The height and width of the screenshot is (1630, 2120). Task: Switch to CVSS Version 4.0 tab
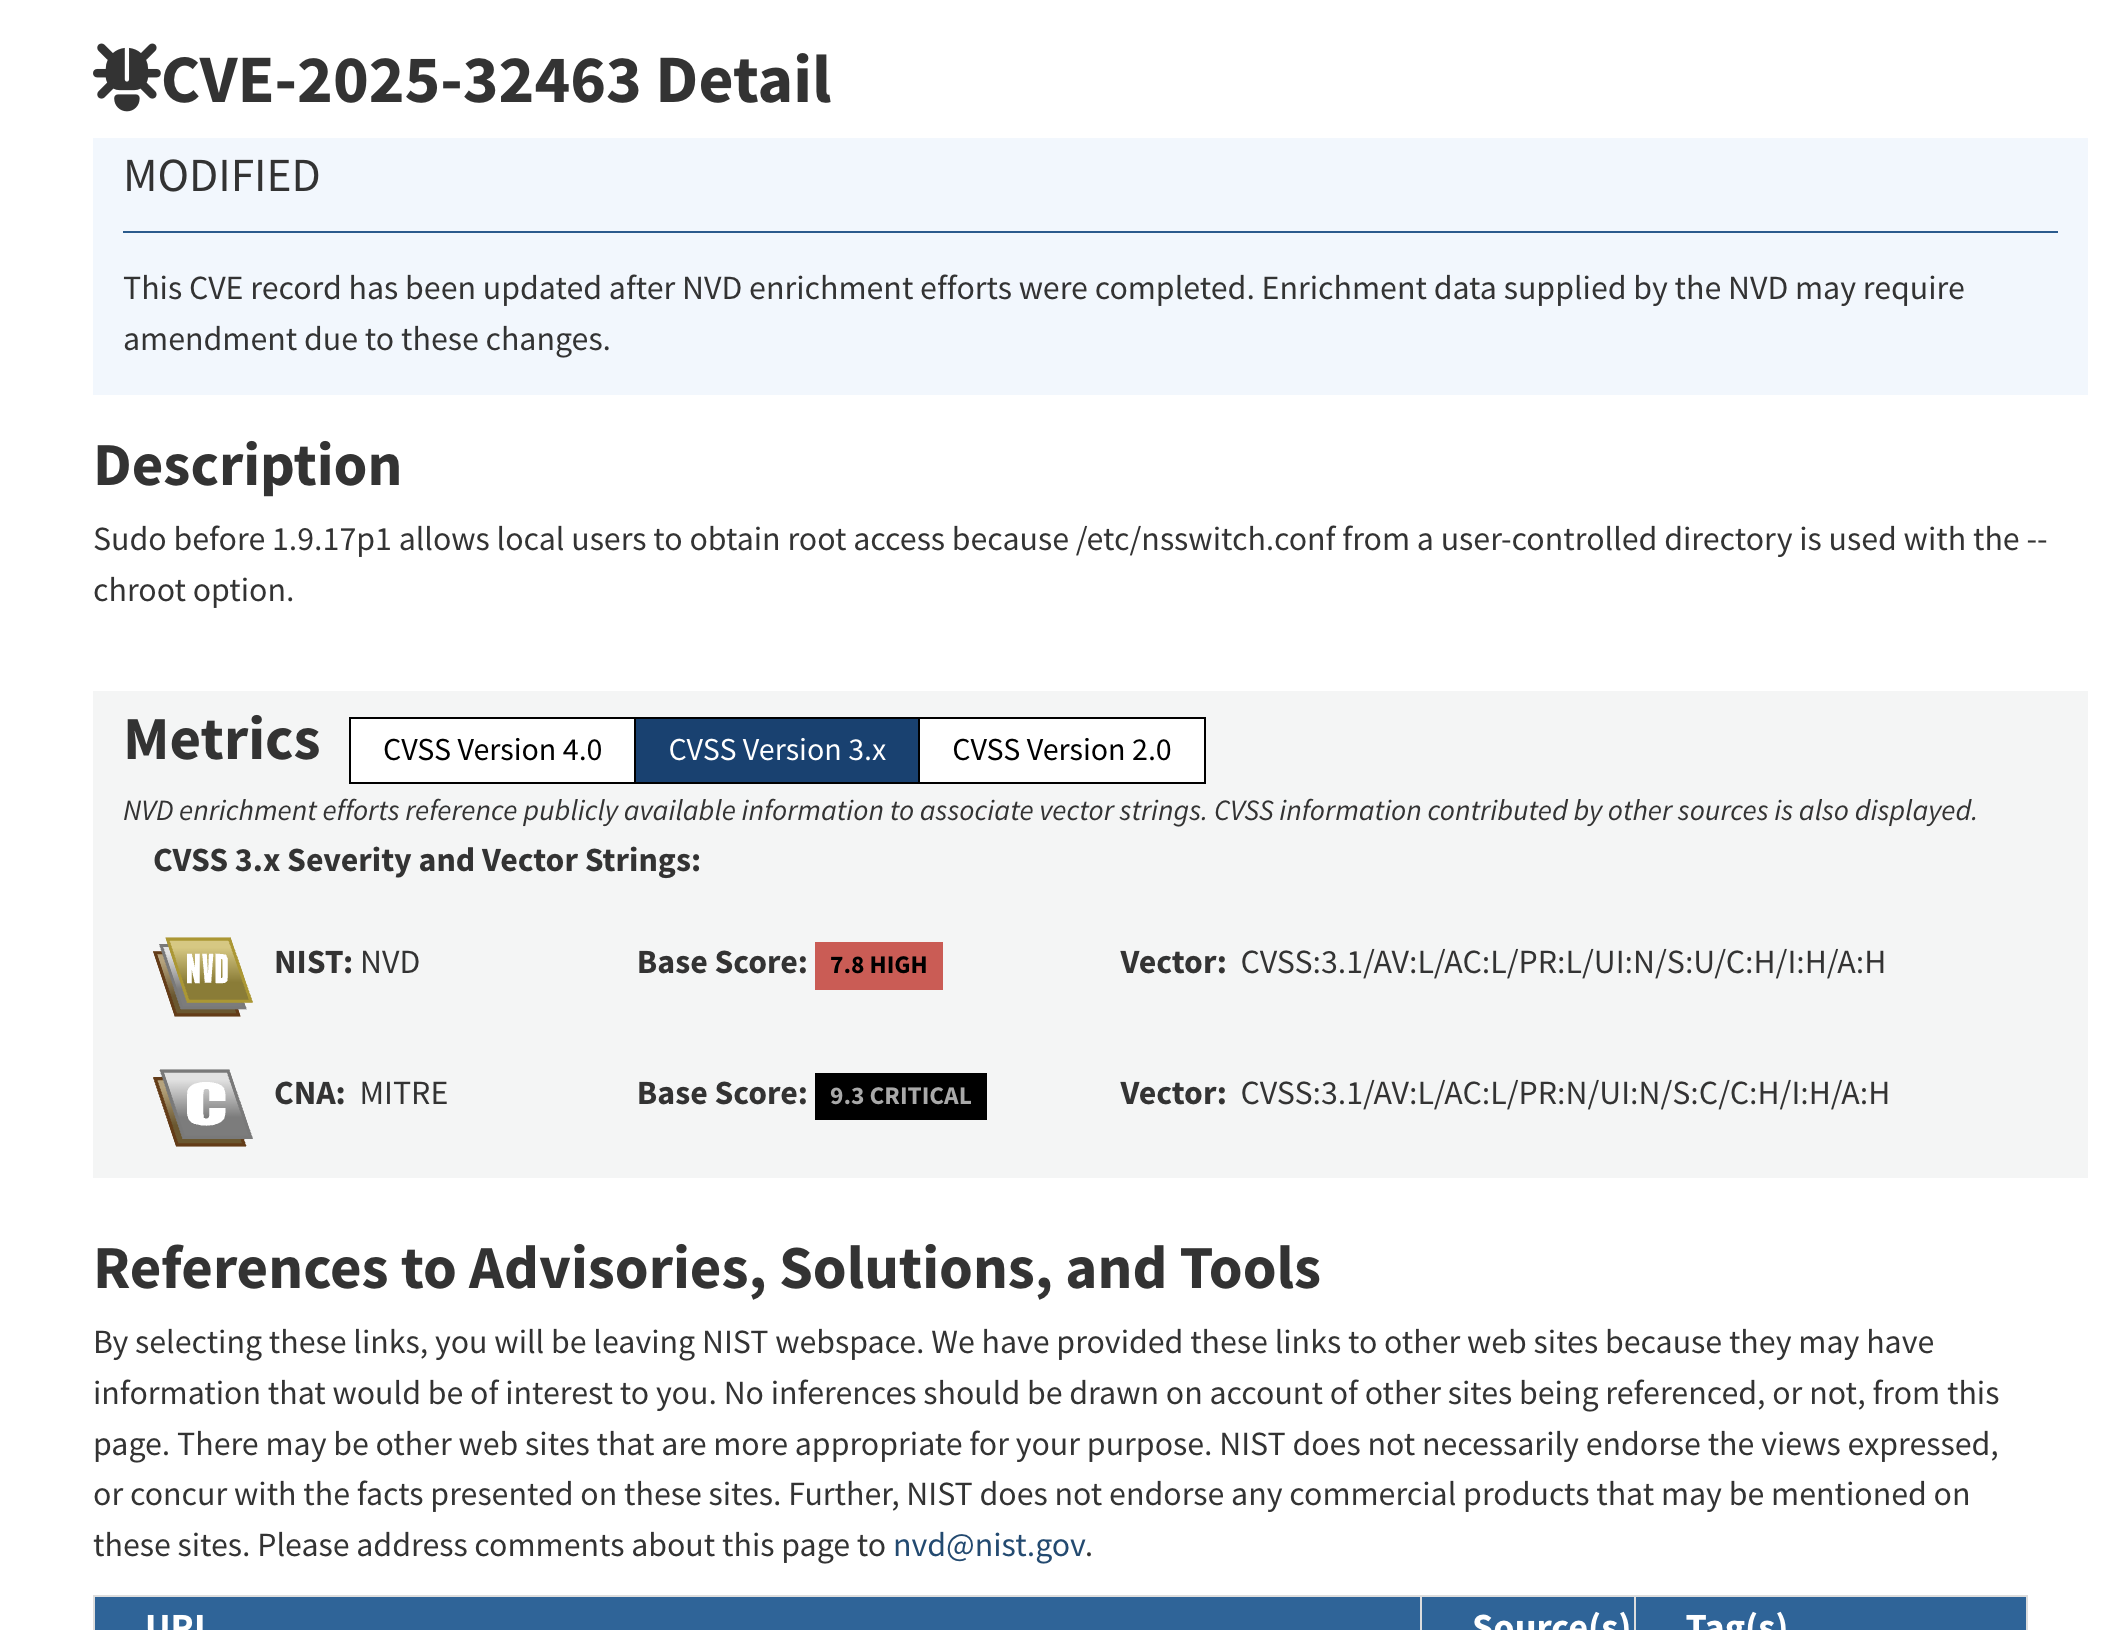point(492,750)
